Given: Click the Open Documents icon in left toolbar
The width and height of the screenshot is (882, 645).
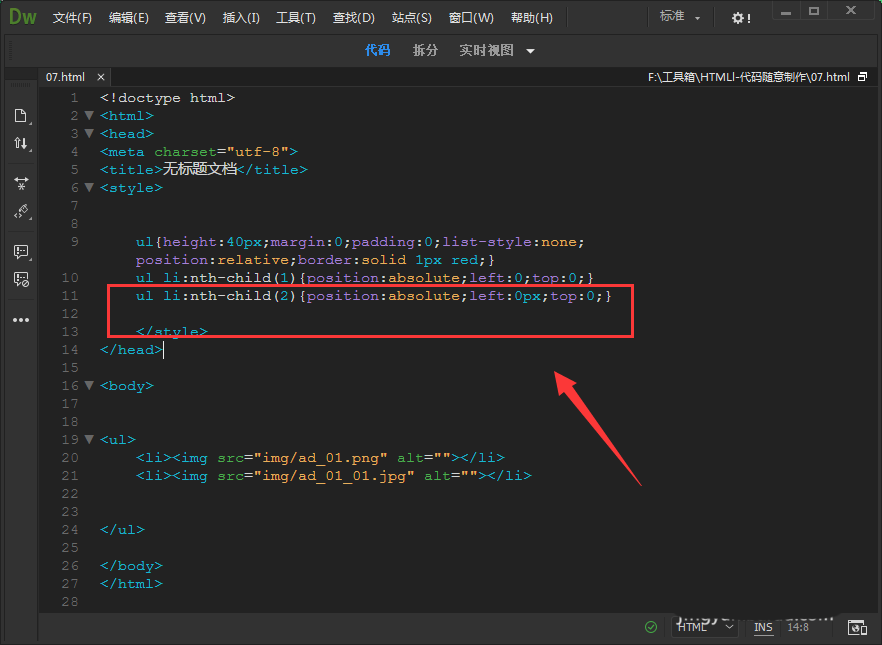Looking at the screenshot, I should [x=20, y=116].
